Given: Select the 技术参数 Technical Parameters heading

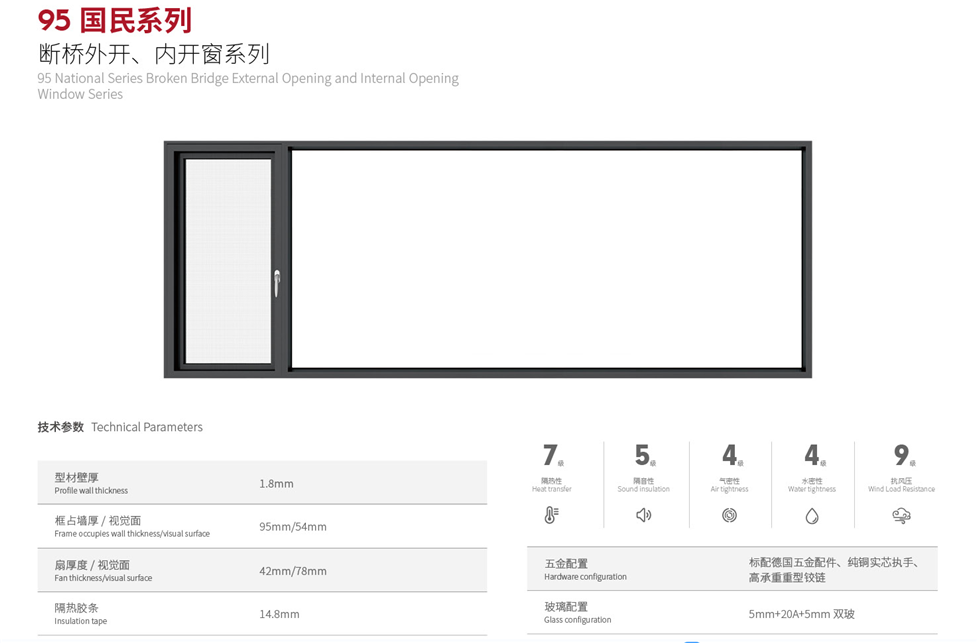Looking at the screenshot, I should click(x=119, y=427).
